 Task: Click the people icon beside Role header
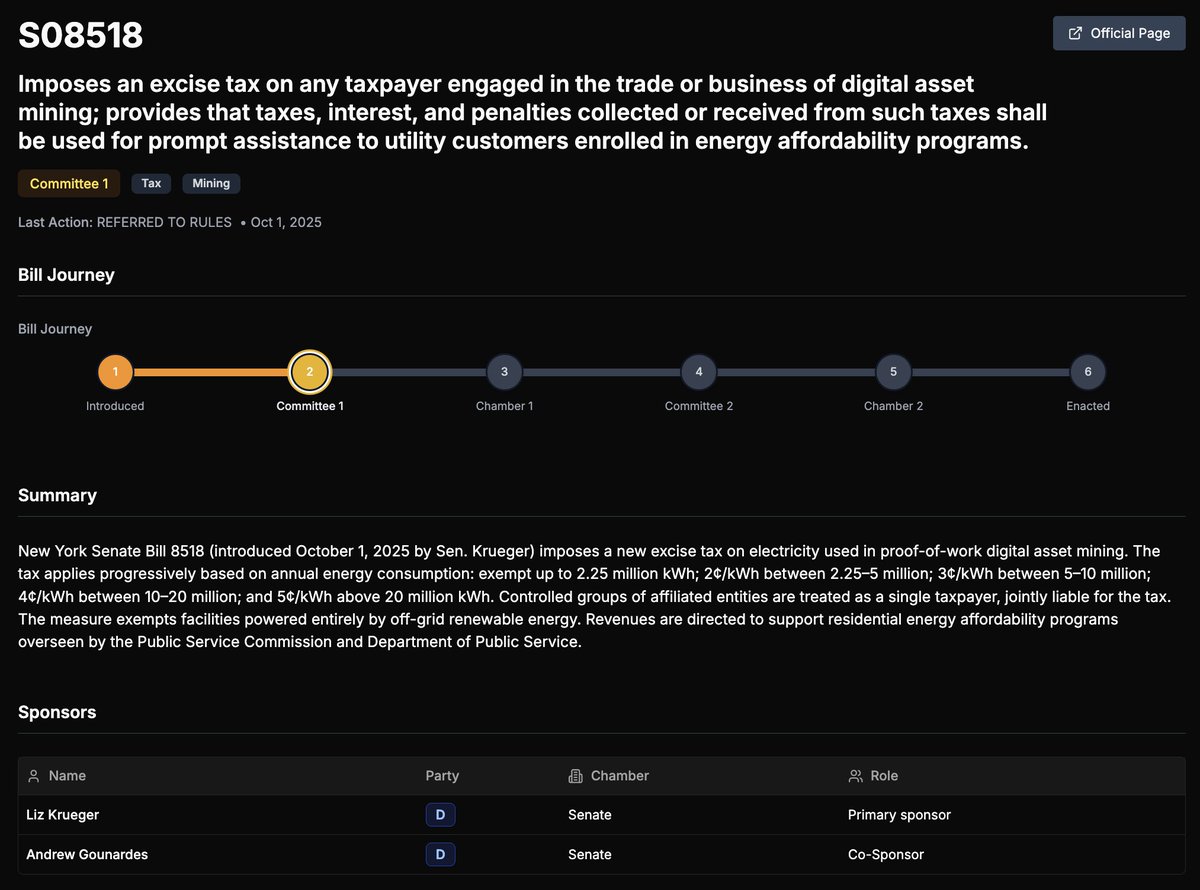coord(855,776)
